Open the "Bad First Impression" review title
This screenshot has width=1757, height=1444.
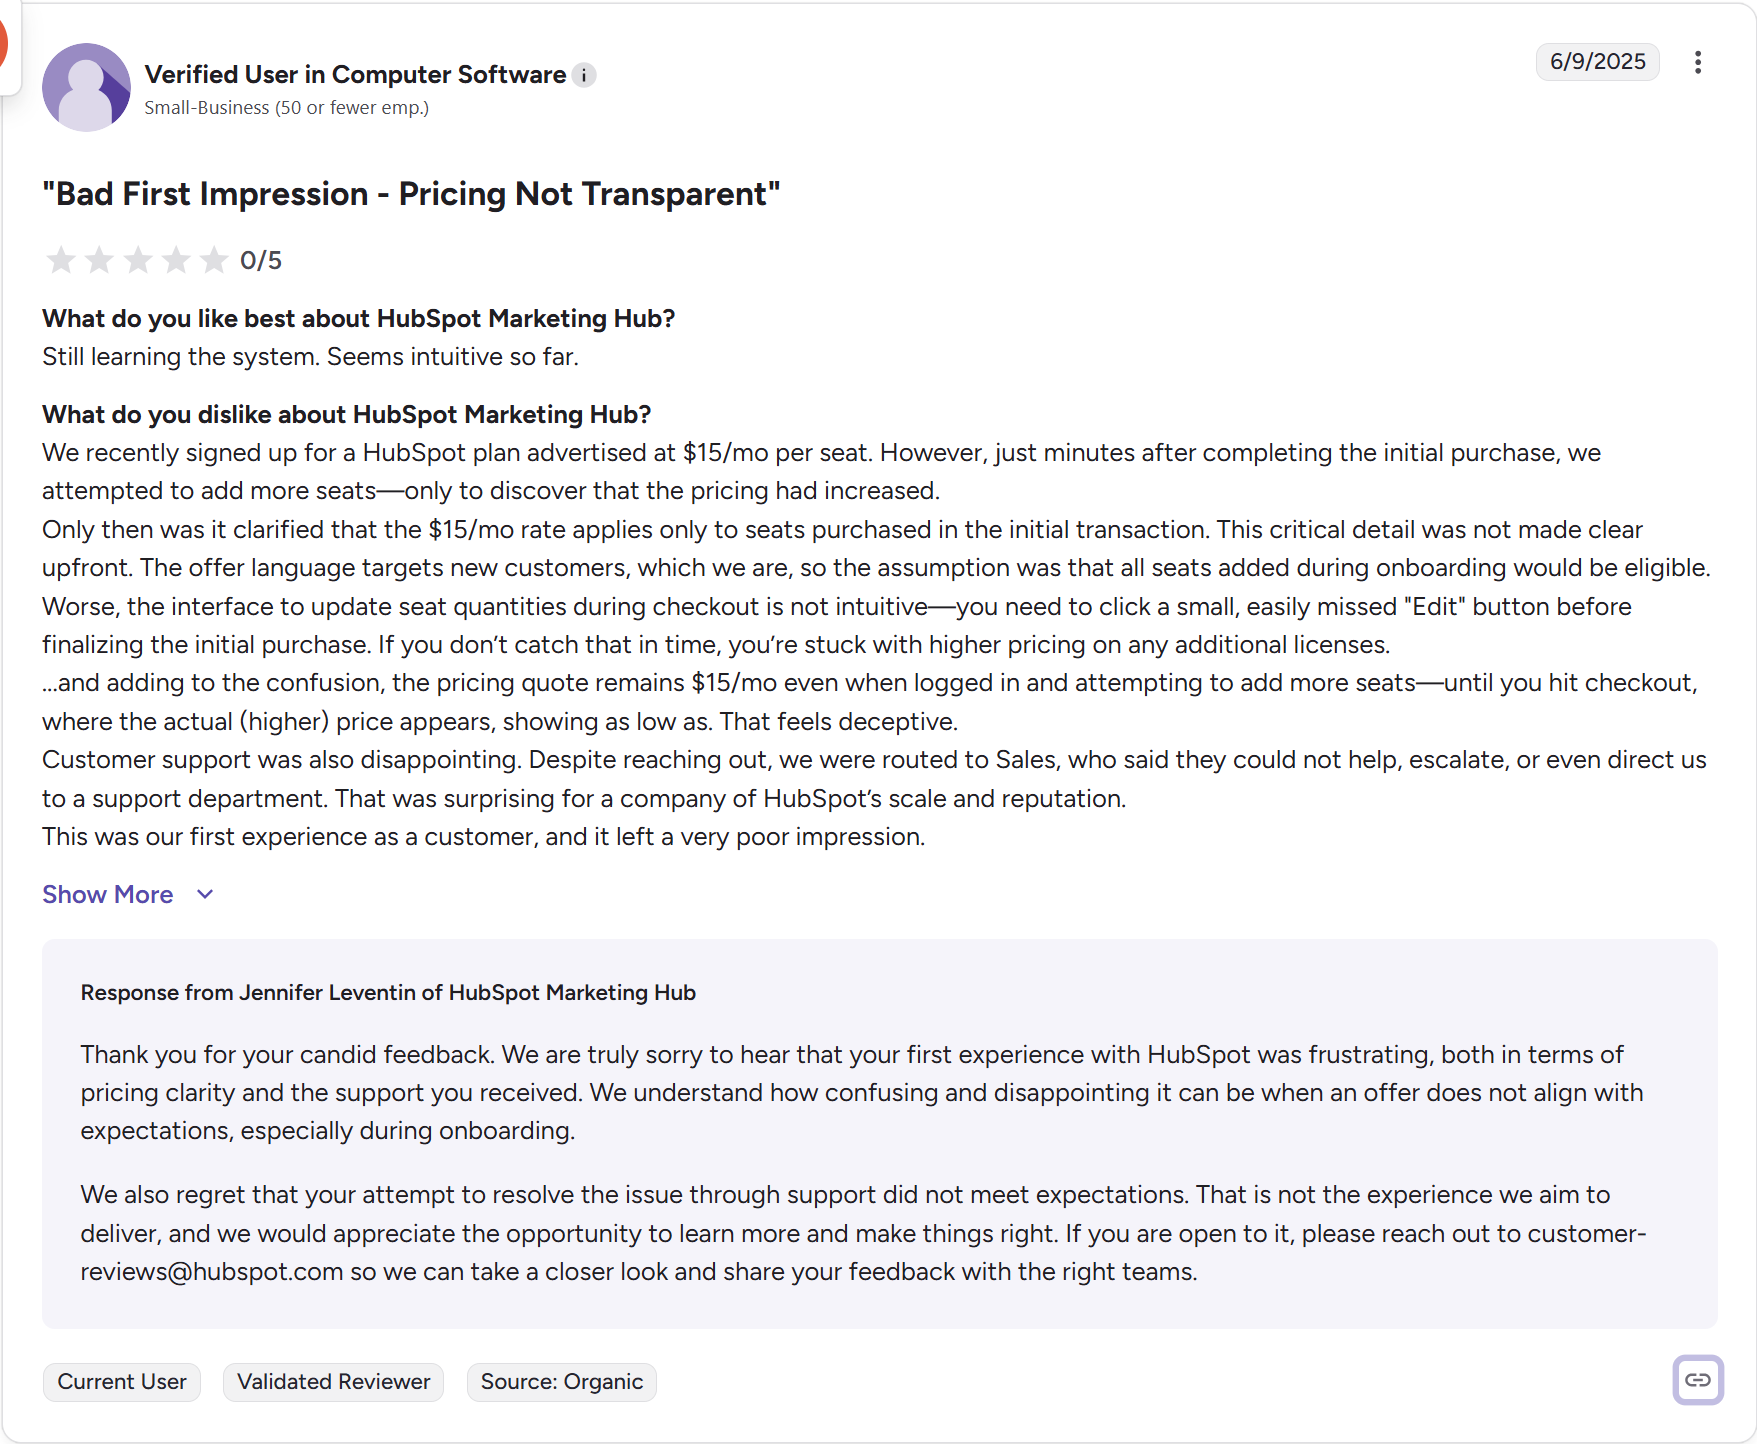411,194
